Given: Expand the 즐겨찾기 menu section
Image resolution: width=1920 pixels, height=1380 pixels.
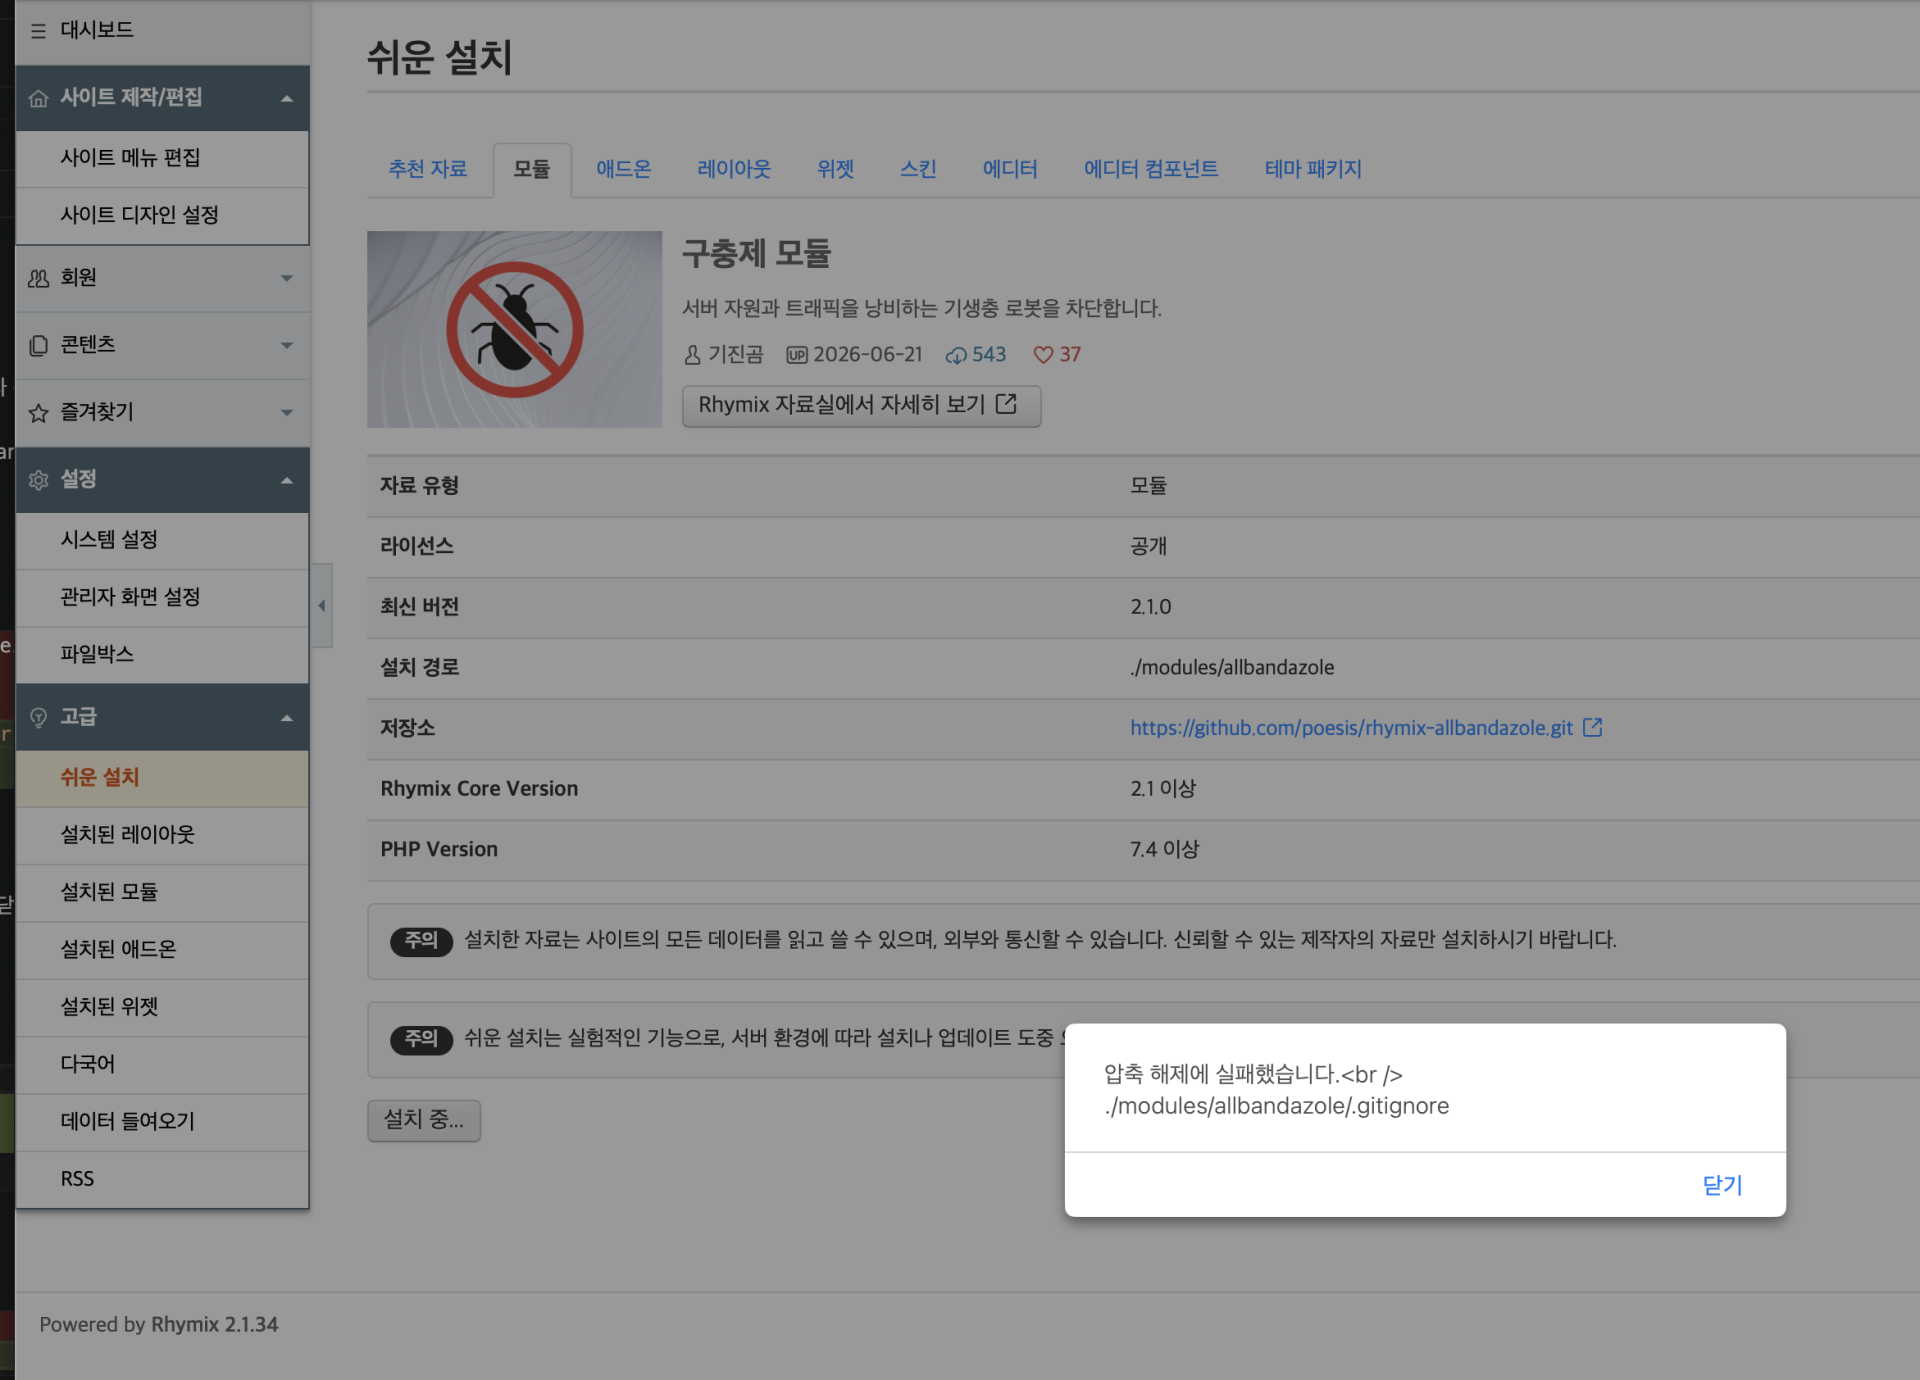Looking at the screenshot, I should click(287, 412).
